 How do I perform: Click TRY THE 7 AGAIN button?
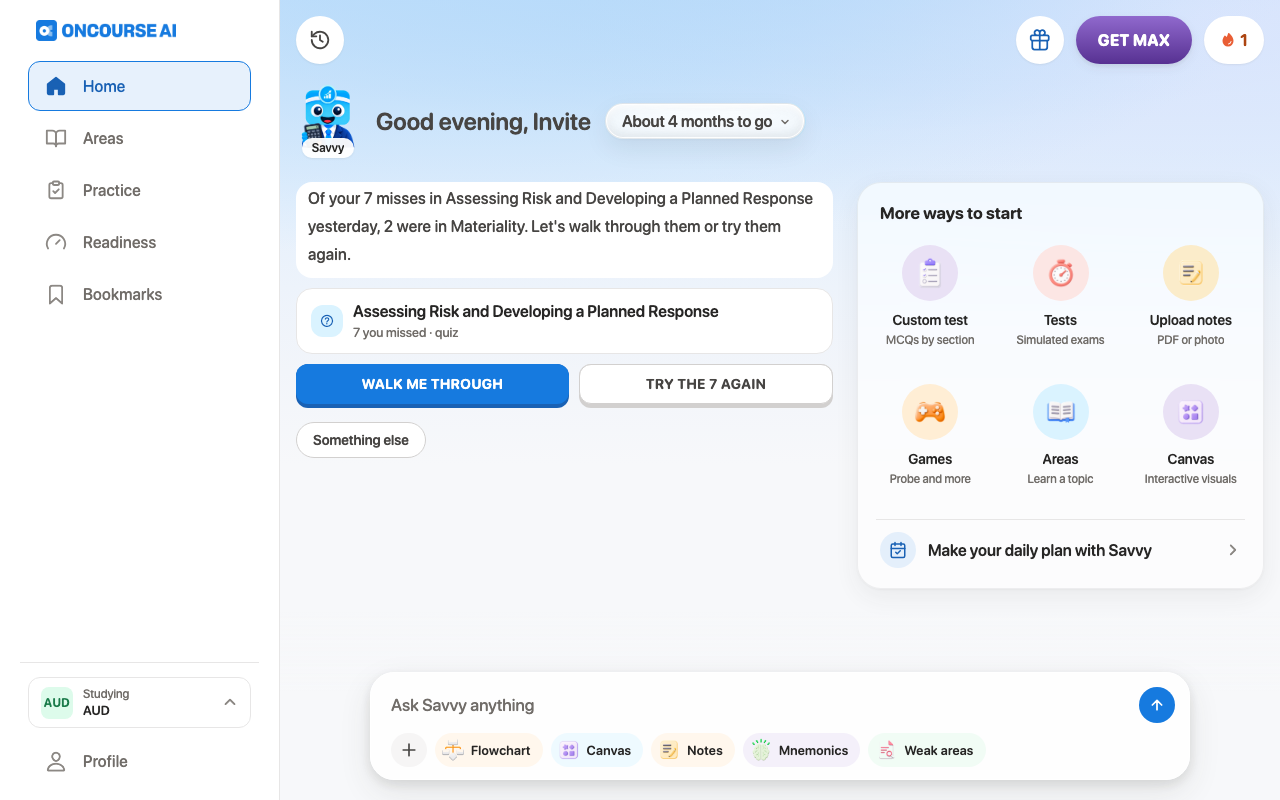coord(706,385)
